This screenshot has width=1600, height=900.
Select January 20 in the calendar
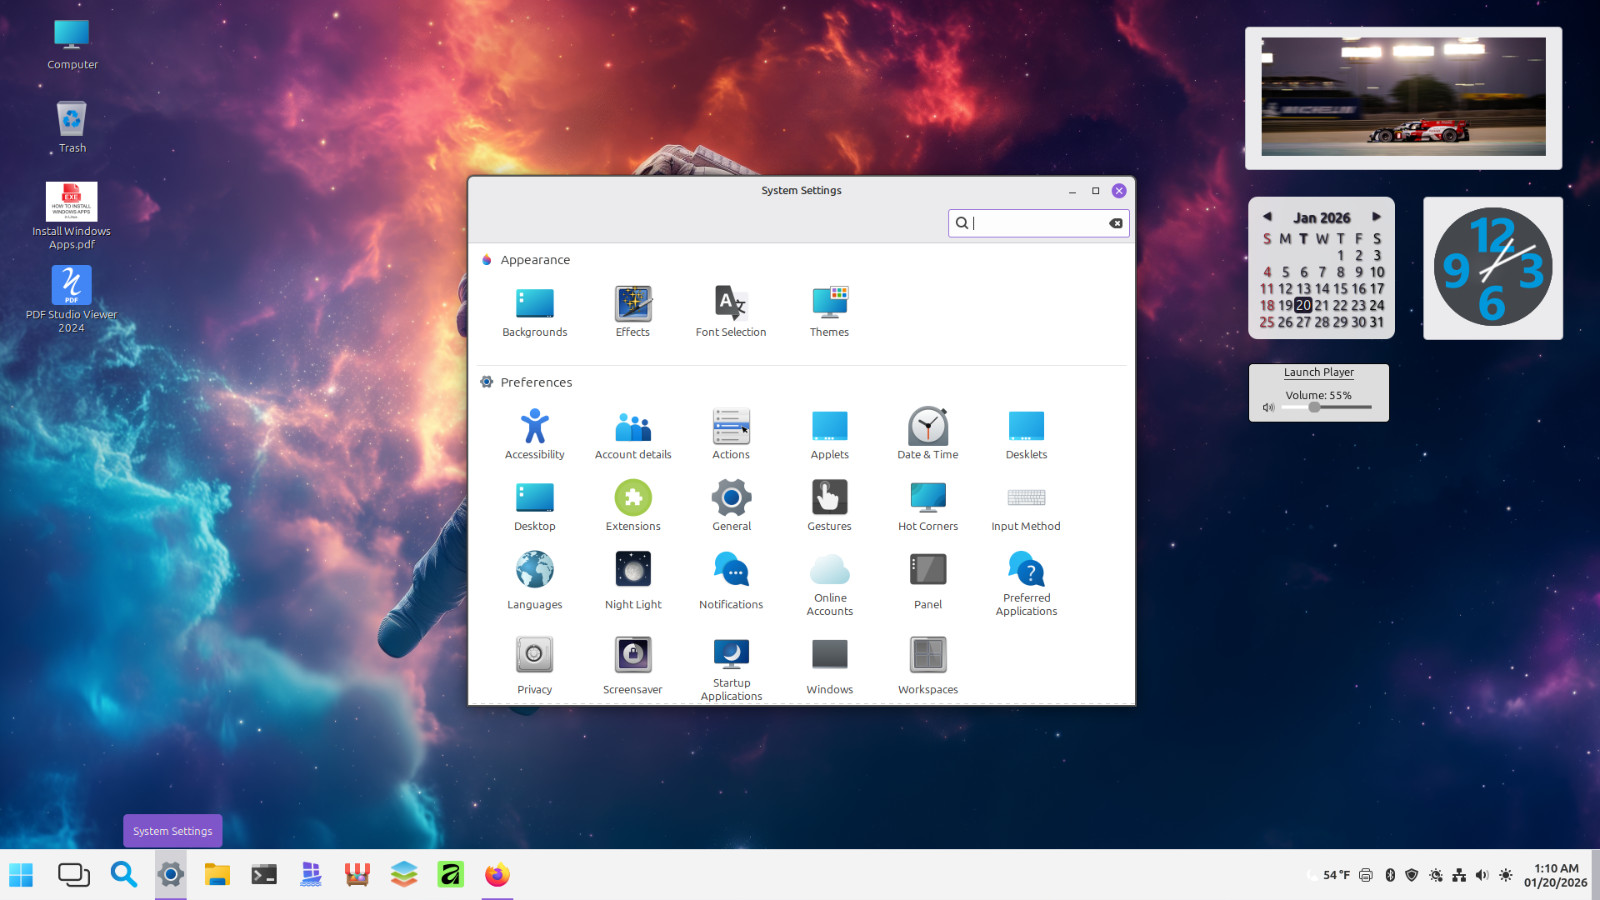(x=1303, y=305)
